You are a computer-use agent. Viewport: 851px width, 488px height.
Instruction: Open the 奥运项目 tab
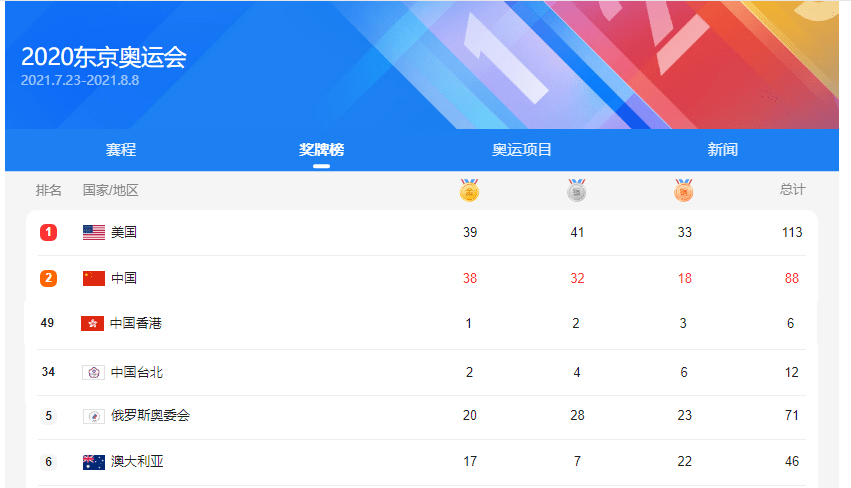pos(522,150)
